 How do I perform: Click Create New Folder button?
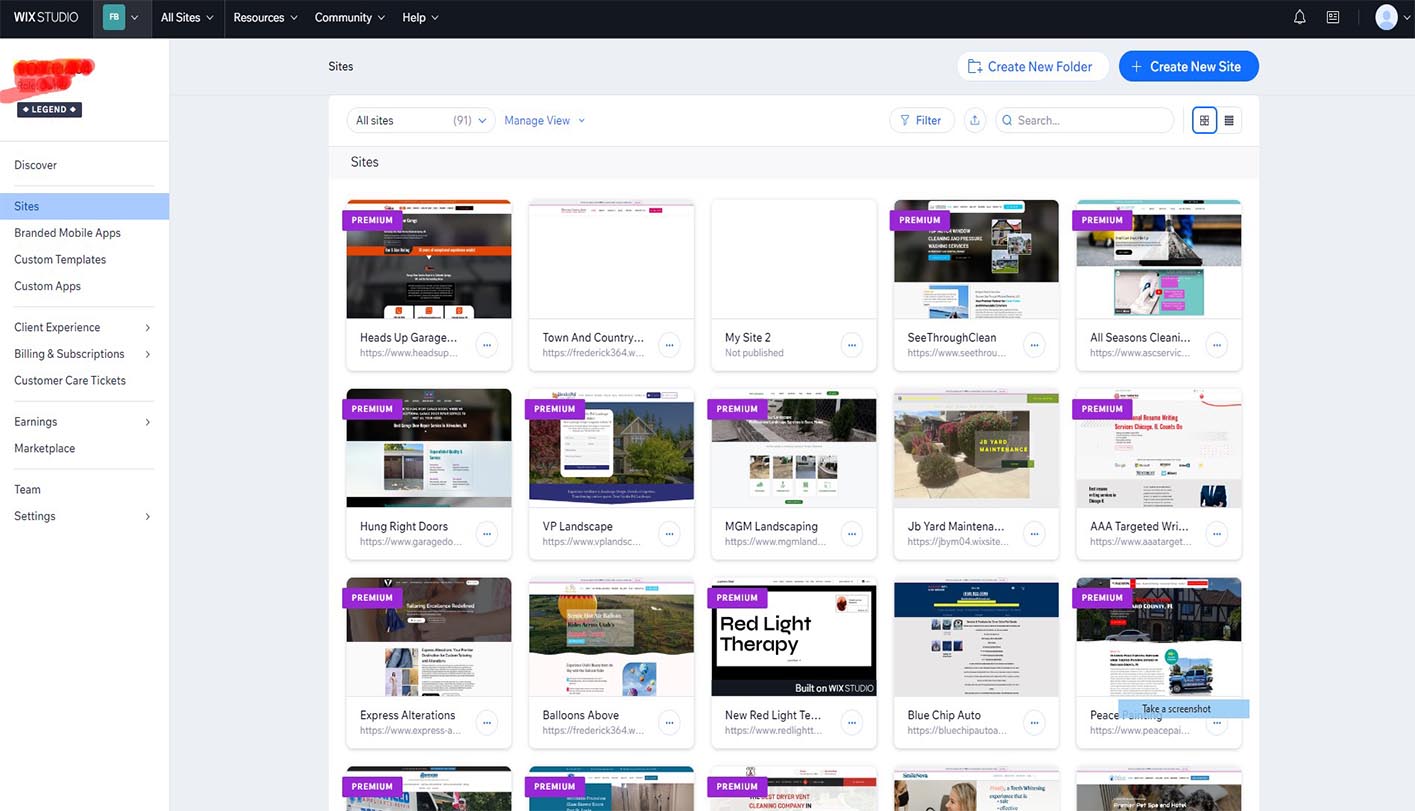click(x=1033, y=66)
